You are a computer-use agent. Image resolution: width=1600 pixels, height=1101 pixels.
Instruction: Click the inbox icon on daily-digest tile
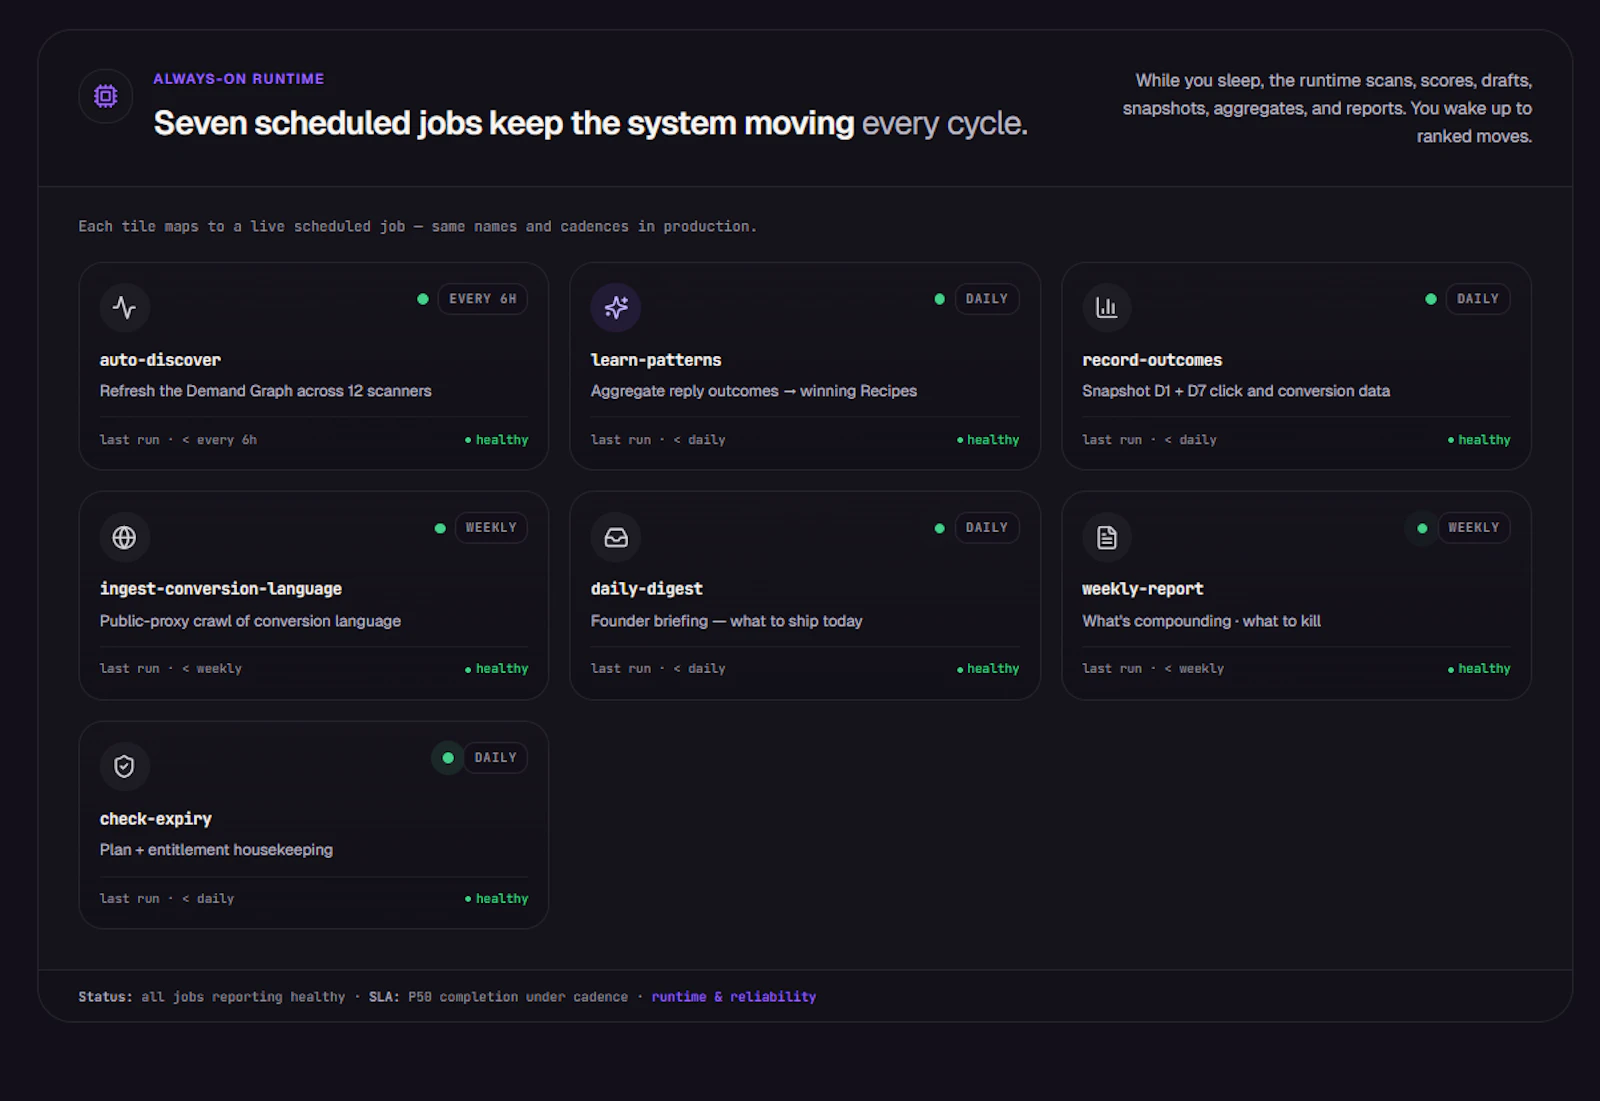(x=616, y=537)
